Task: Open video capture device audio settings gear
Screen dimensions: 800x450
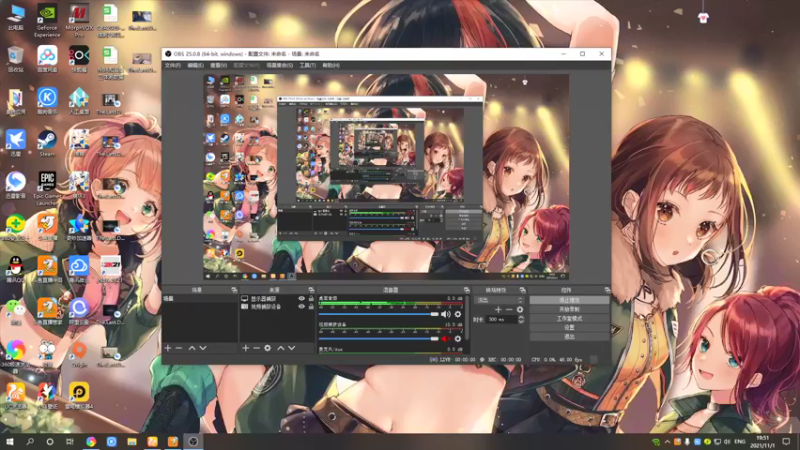Action: [x=458, y=339]
